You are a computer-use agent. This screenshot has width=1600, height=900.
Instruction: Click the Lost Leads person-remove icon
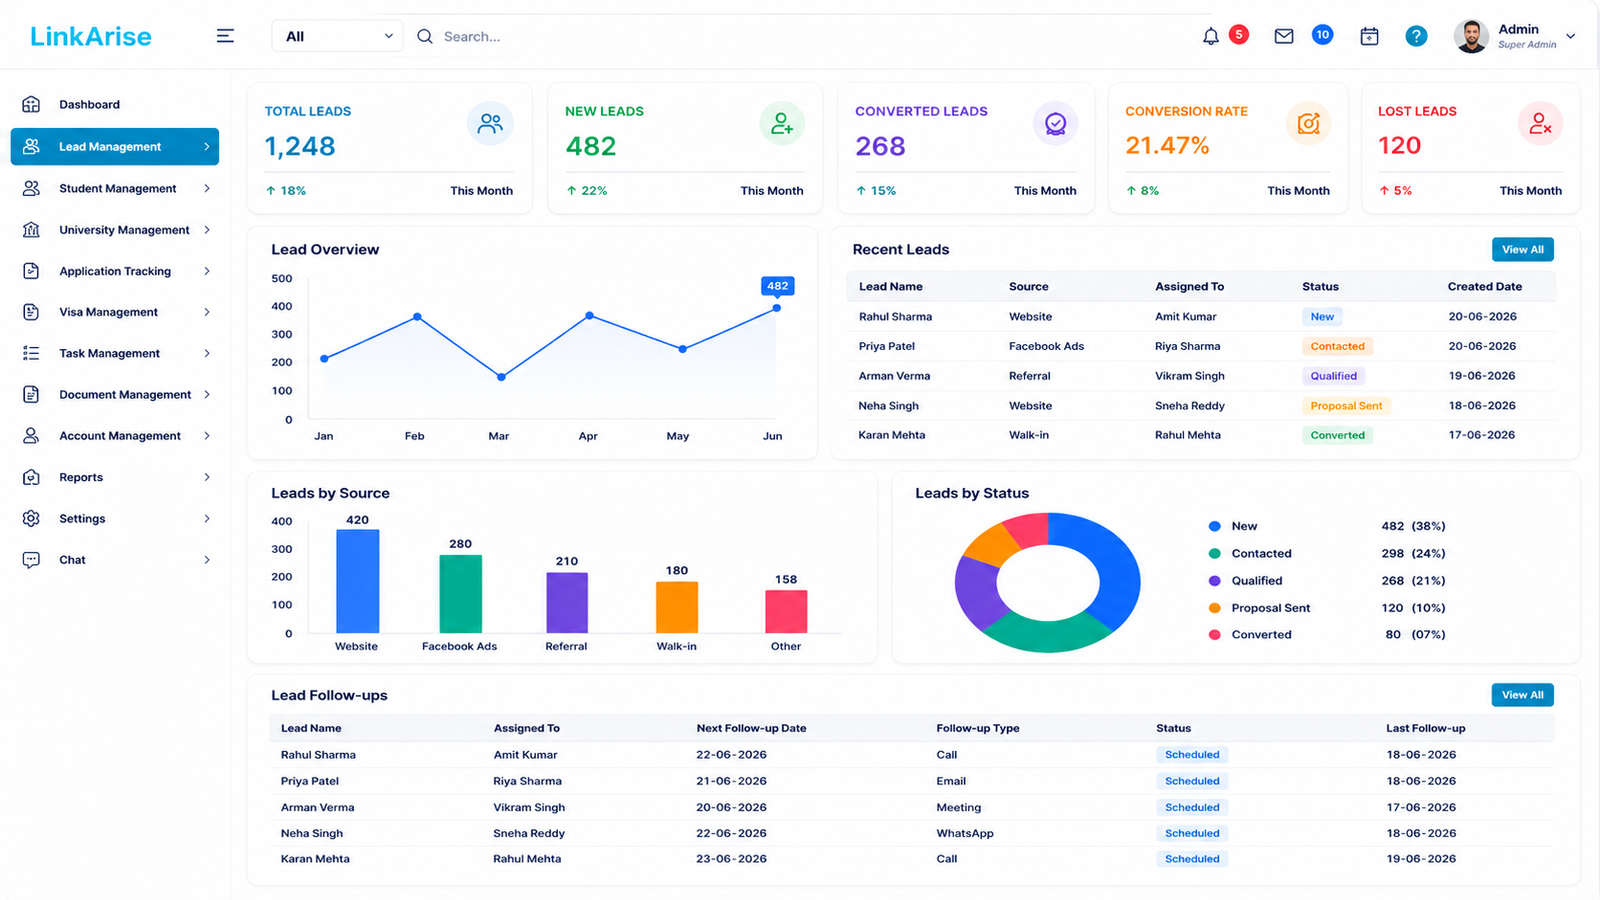click(1540, 123)
